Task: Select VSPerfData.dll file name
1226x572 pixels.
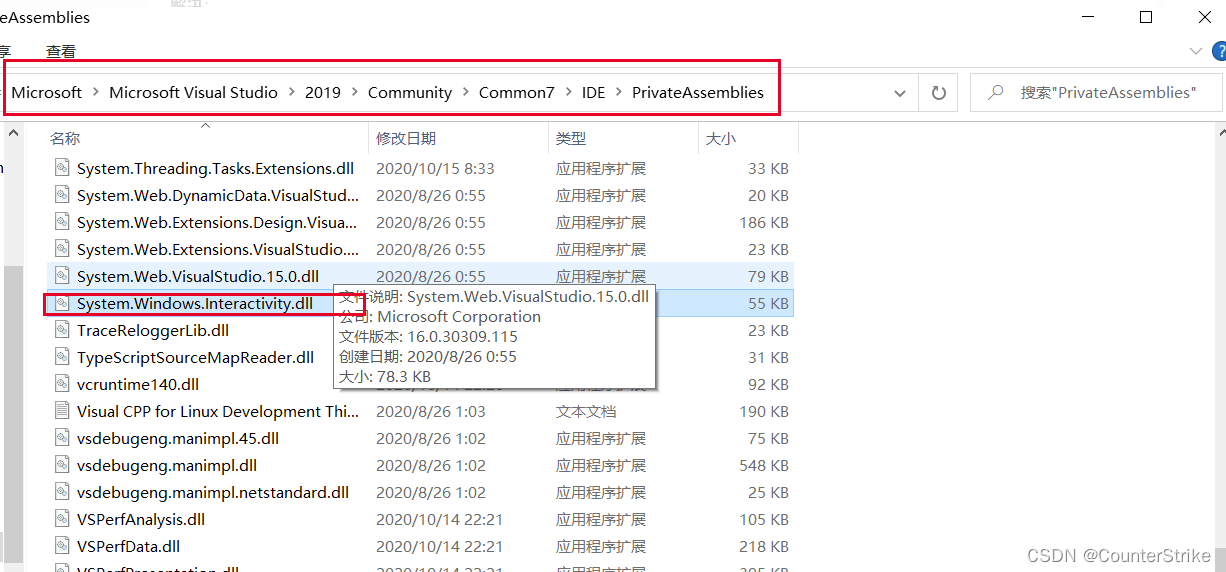Action: (128, 546)
